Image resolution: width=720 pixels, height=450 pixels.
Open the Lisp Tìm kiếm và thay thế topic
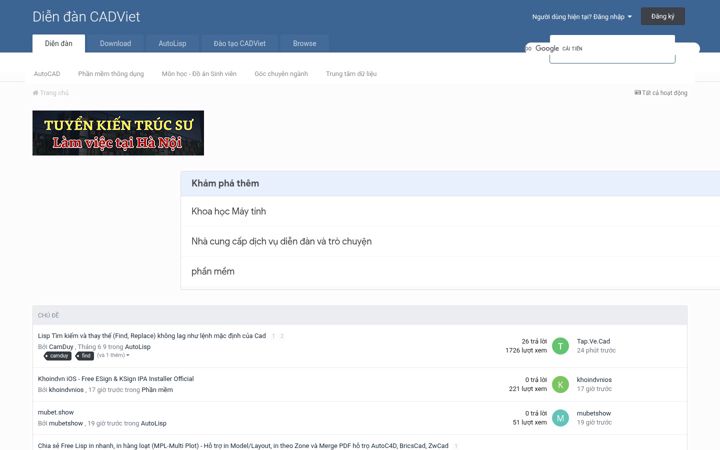pos(152,336)
